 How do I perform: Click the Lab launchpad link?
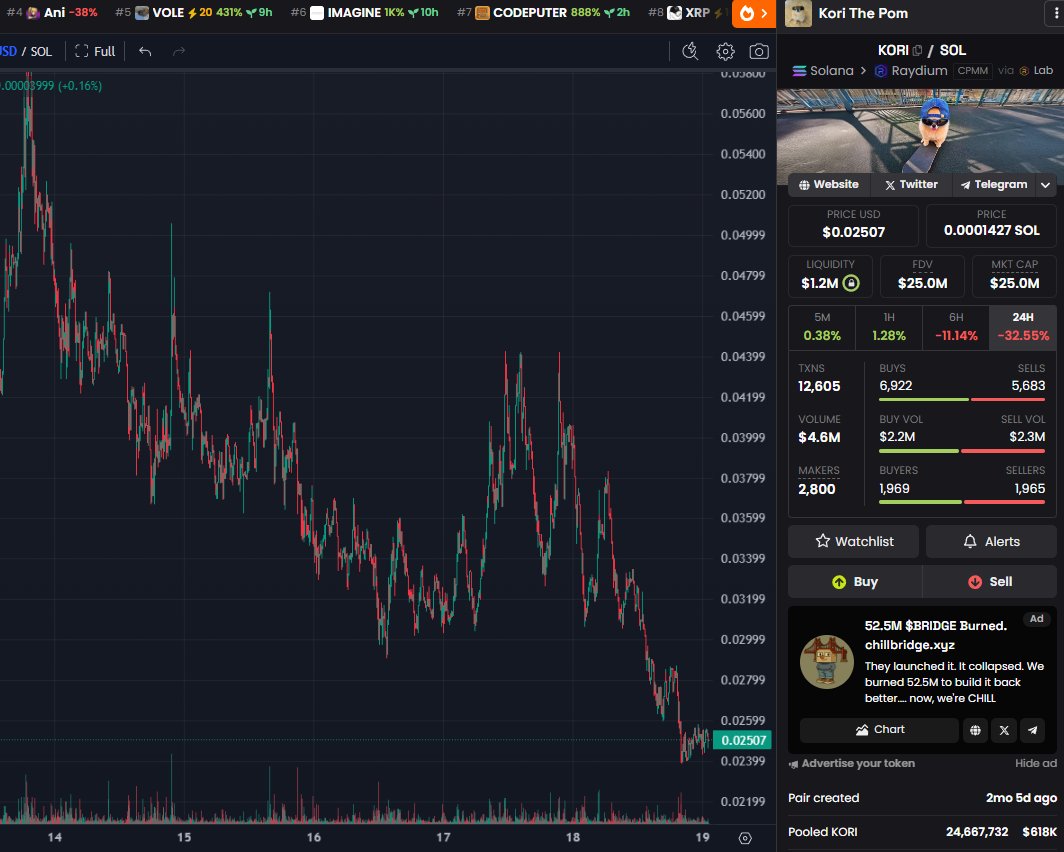point(1036,71)
